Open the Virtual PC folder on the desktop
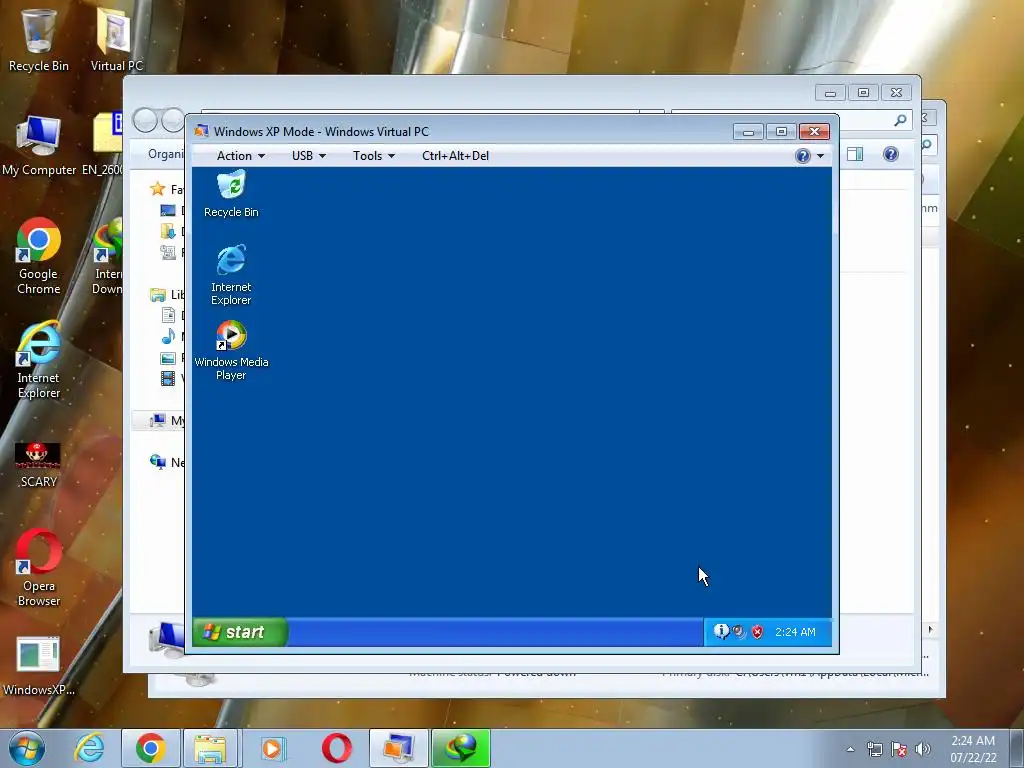1024x768 pixels. pyautogui.click(x=116, y=39)
